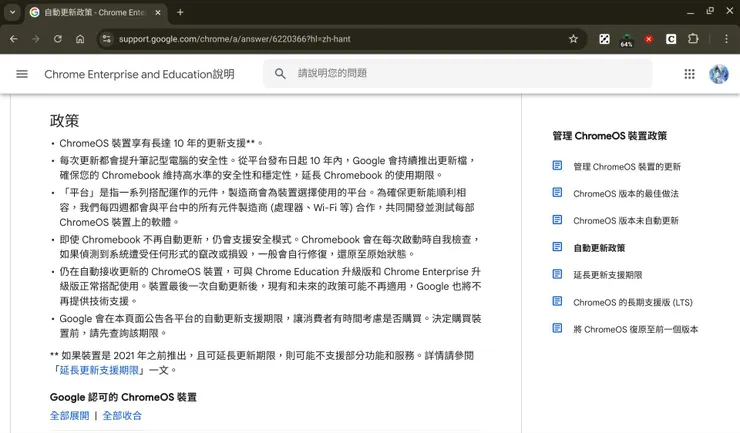Open ChromeOS 版本未自動更新 article
This screenshot has height=433, width=740.
click(626, 221)
